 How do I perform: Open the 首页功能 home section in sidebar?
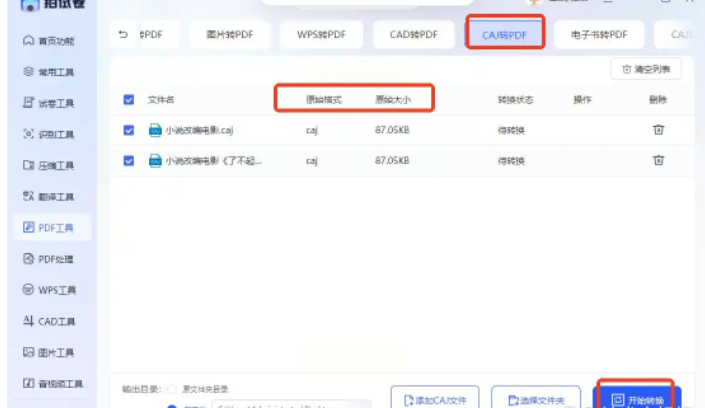tap(48, 41)
